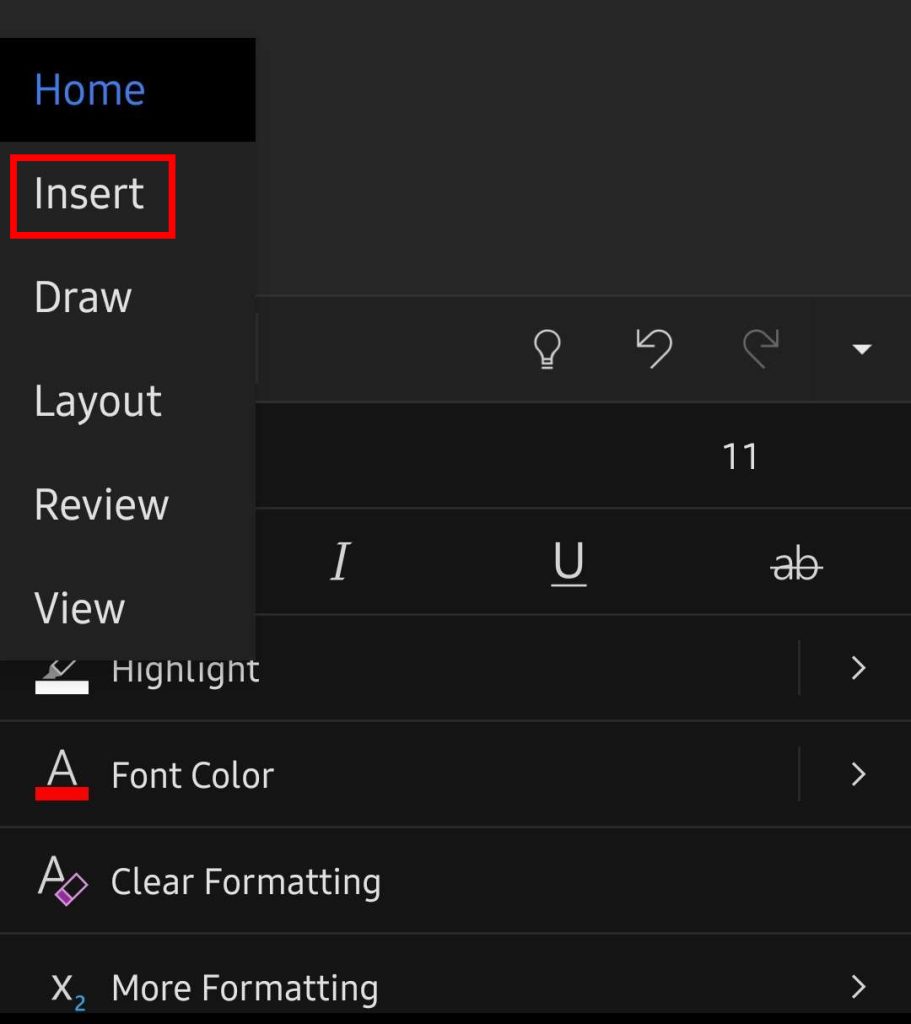Expand the Highlight color options chevron

click(858, 668)
